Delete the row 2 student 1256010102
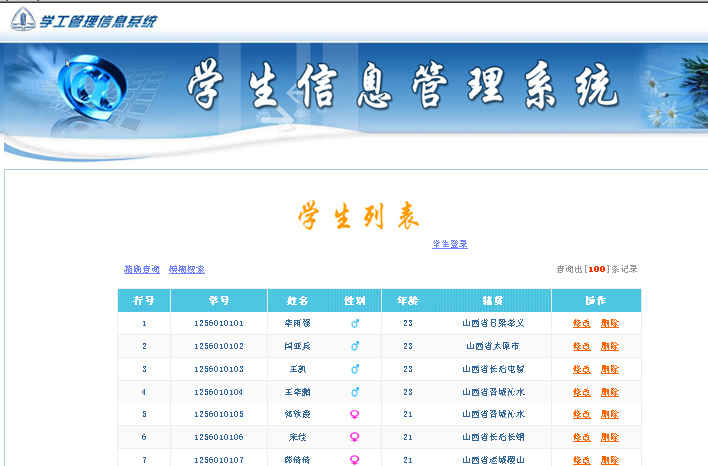The height and width of the screenshot is (466, 708). (610, 346)
